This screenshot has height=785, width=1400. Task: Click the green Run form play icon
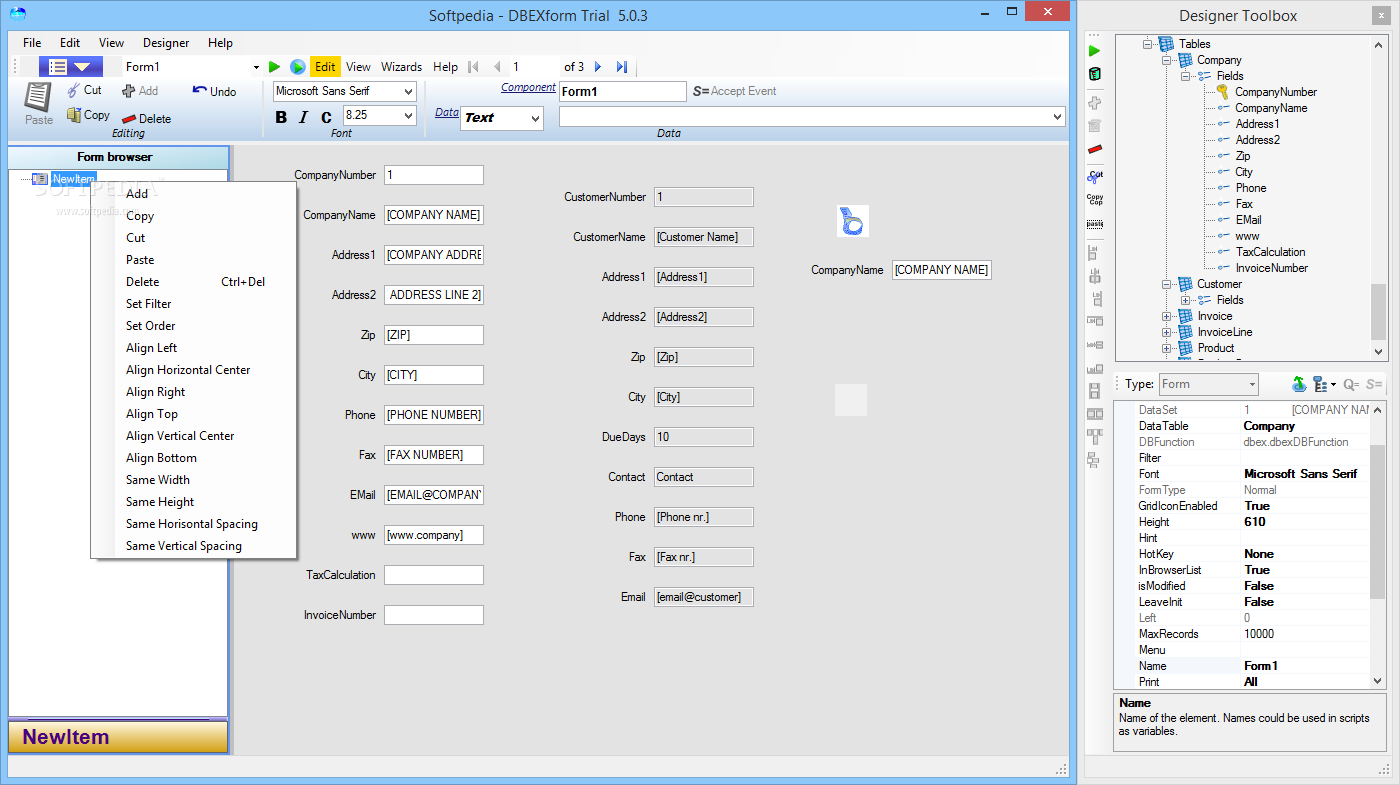[274, 67]
